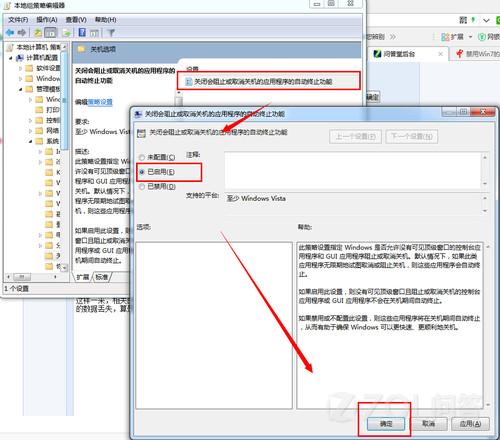Viewport: 500px width, 440px height.
Task: Switch to the 扩展 tab at the bottom
Action: pyautogui.click(x=82, y=277)
